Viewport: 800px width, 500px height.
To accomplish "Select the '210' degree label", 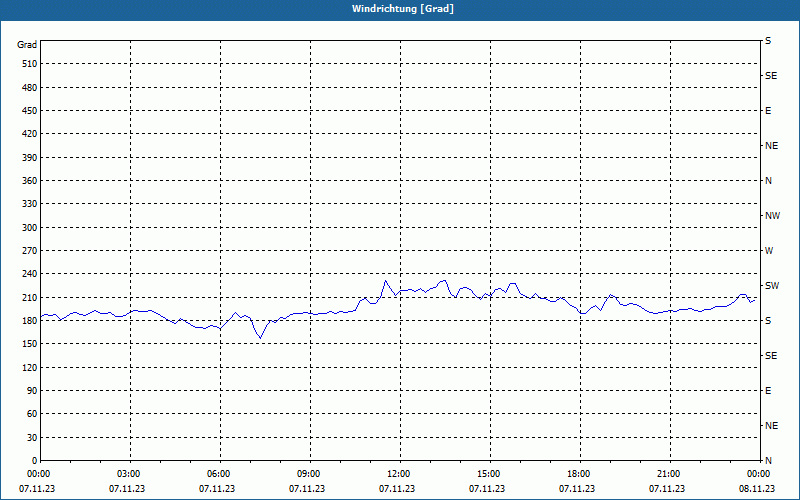I will (30, 297).
